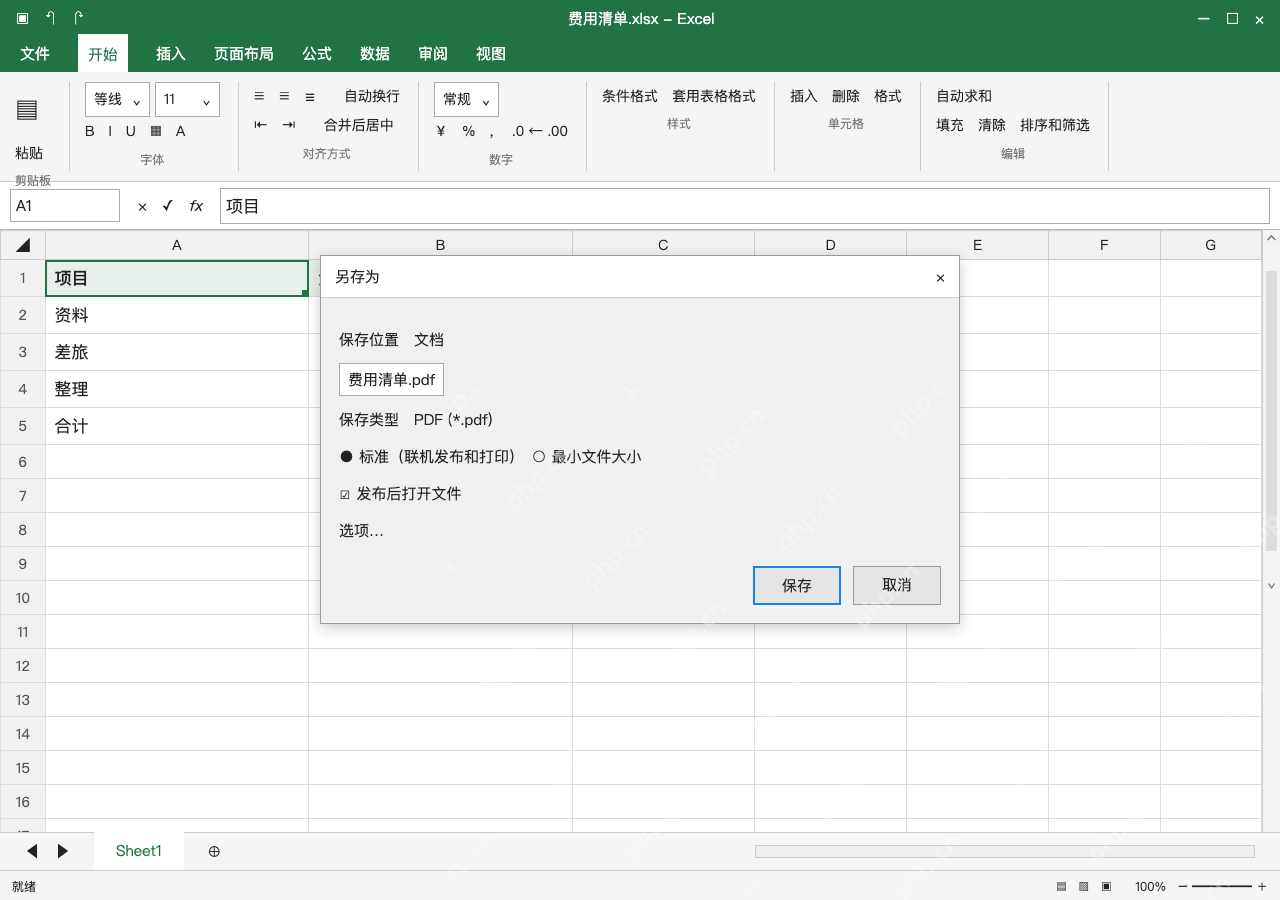Open the 排序和筛选 menu
The width and height of the screenshot is (1280, 900).
pyautogui.click(x=1055, y=125)
